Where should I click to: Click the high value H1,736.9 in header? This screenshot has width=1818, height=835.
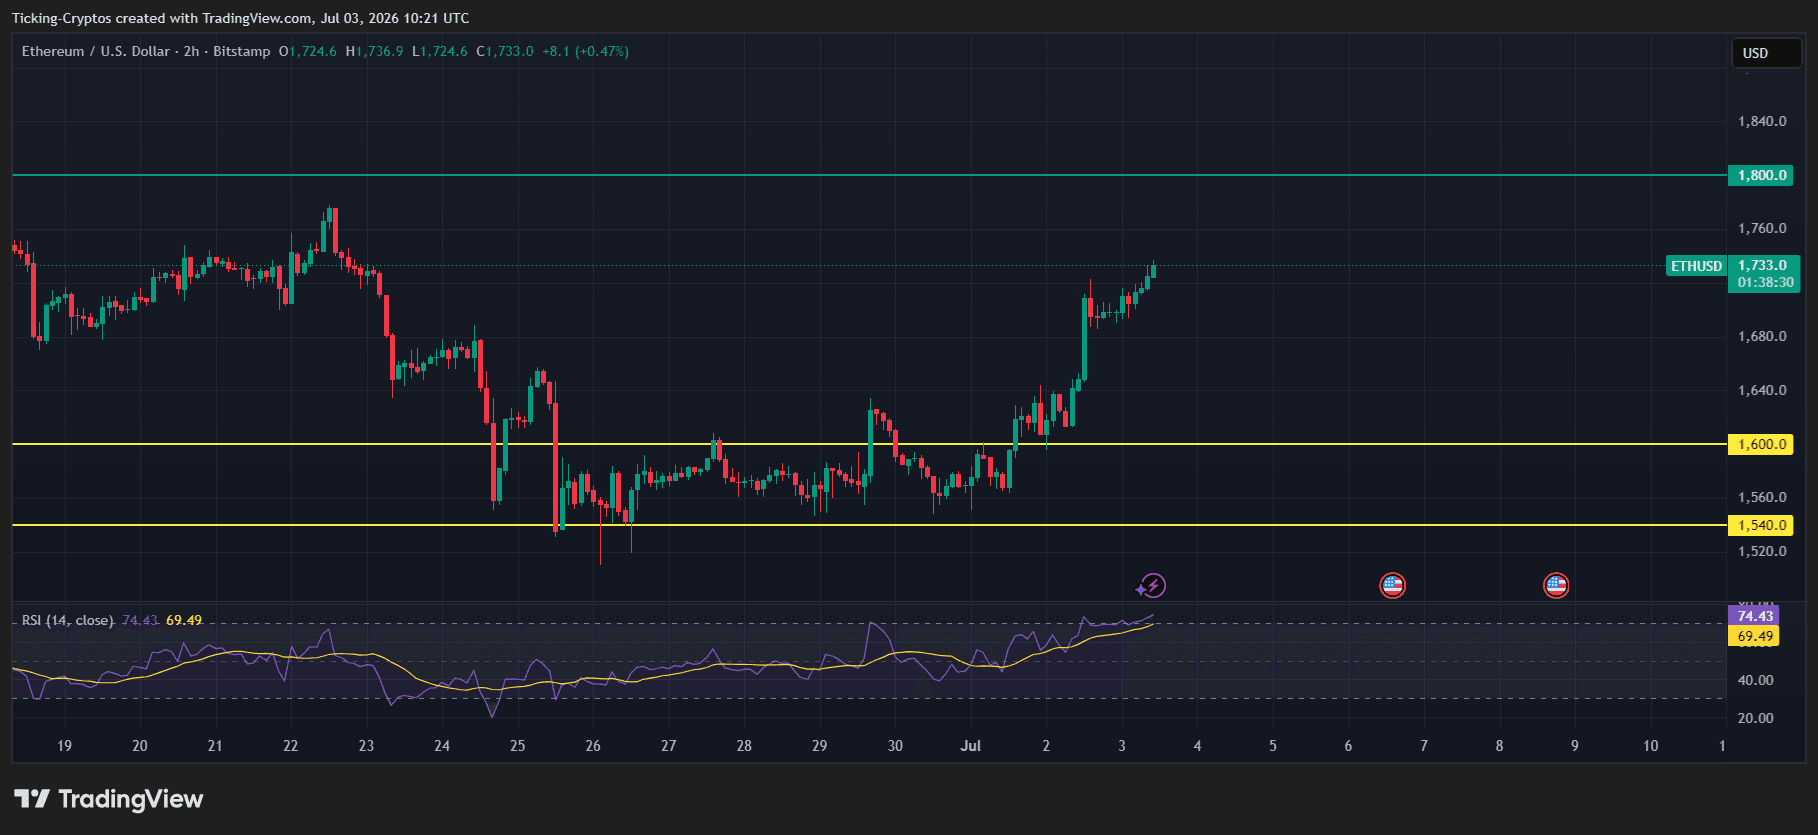pos(375,51)
